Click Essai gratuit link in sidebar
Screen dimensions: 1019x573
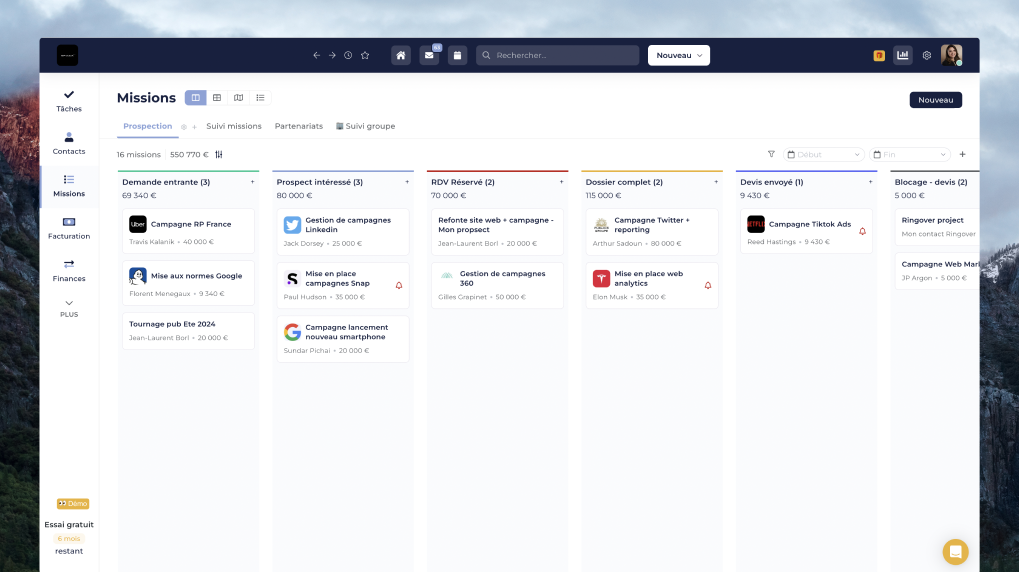(69, 524)
